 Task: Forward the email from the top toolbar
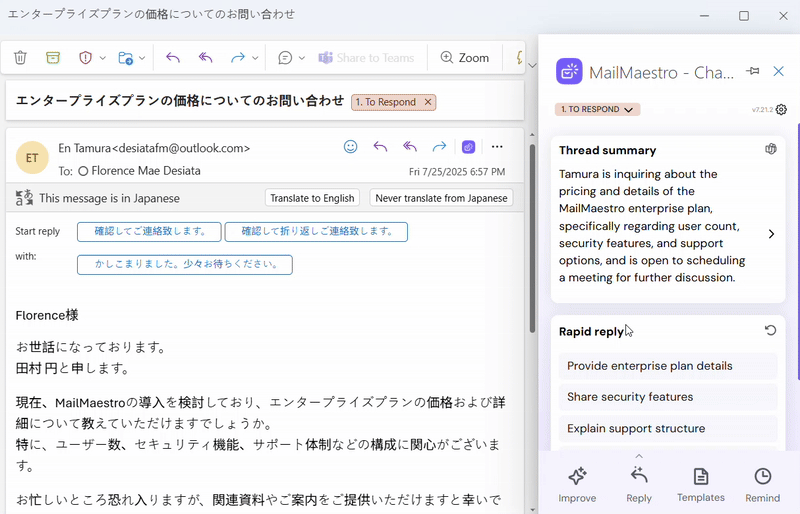tap(238, 58)
